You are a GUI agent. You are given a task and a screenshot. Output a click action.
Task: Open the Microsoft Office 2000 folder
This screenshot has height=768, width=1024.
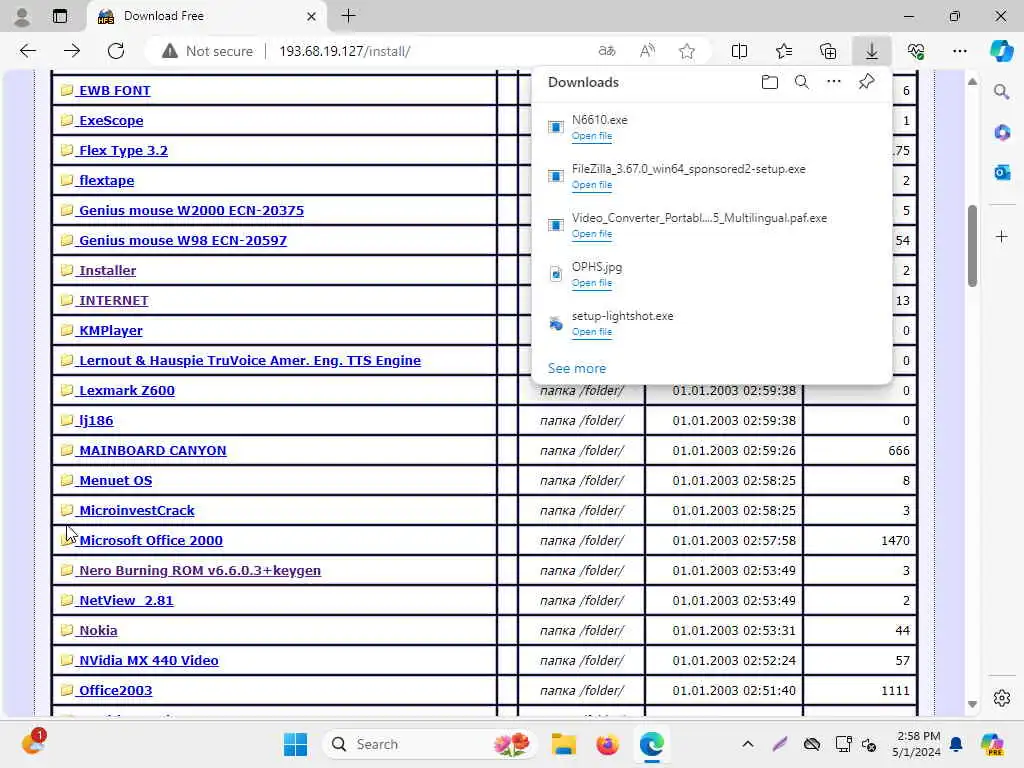(150, 541)
